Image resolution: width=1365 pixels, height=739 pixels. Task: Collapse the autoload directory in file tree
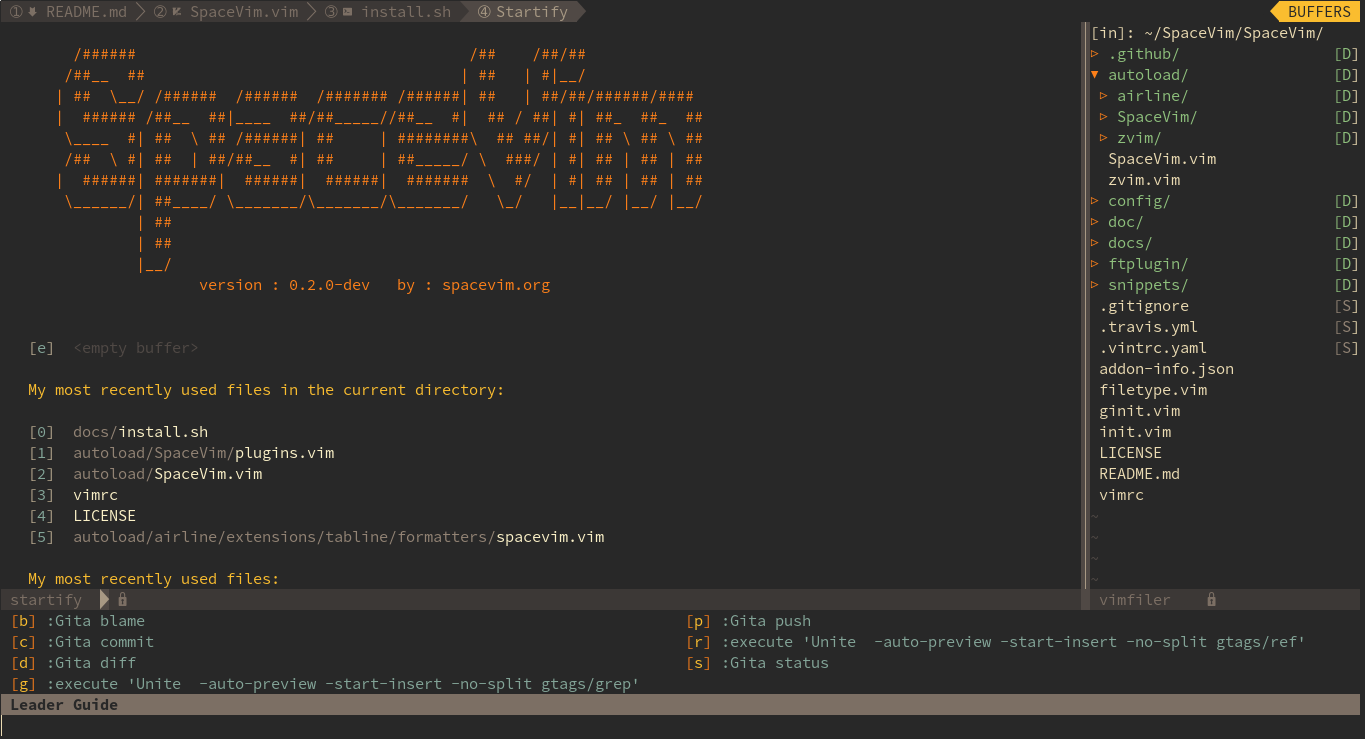[1094, 74]
